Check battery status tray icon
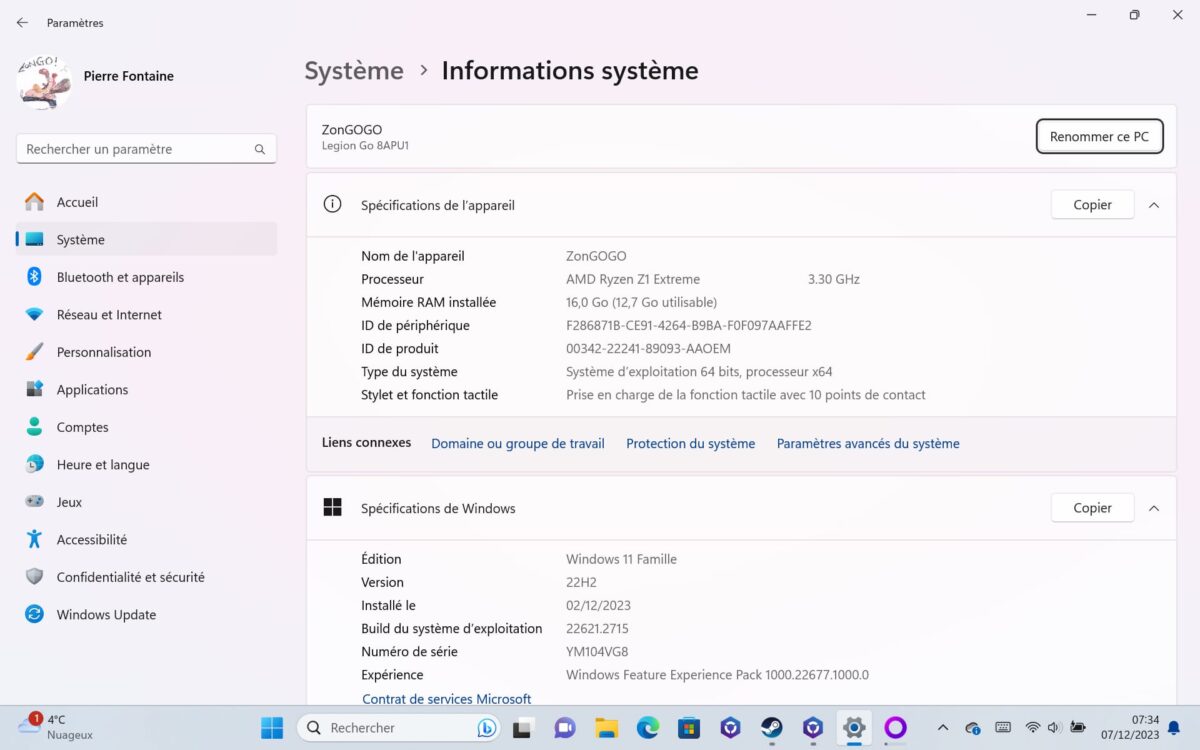This screenshot has width=1200, height=750. [1078, 728]
